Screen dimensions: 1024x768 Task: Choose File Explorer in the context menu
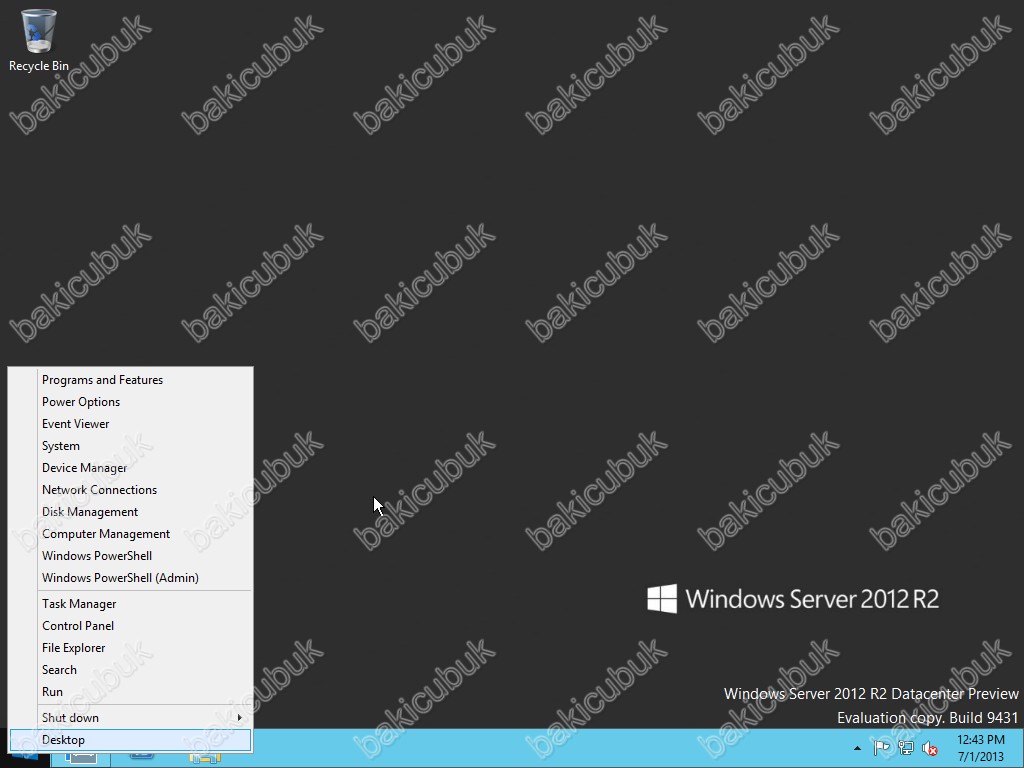coord(131,648)
